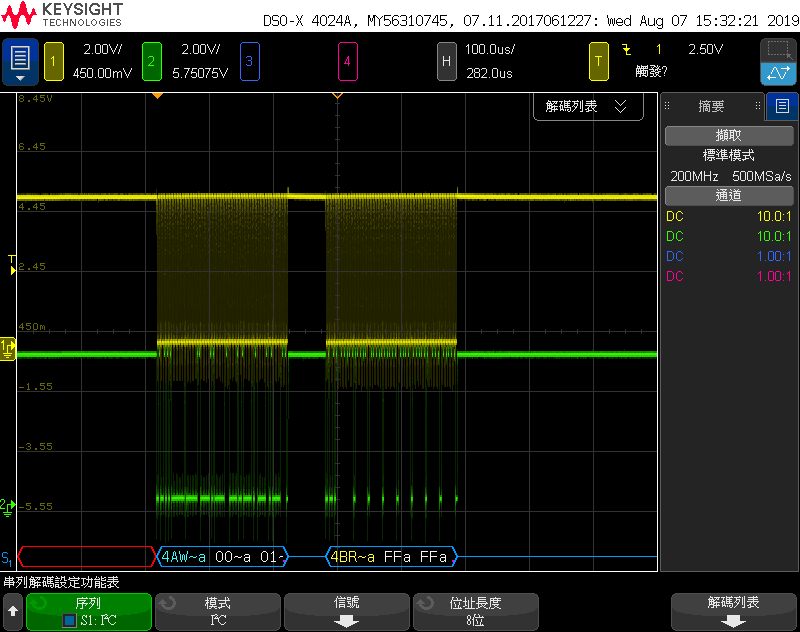Viewport: 800px width, 632px height.
Task: Click the red undecoded bus segment
Action: pos(87,557)
